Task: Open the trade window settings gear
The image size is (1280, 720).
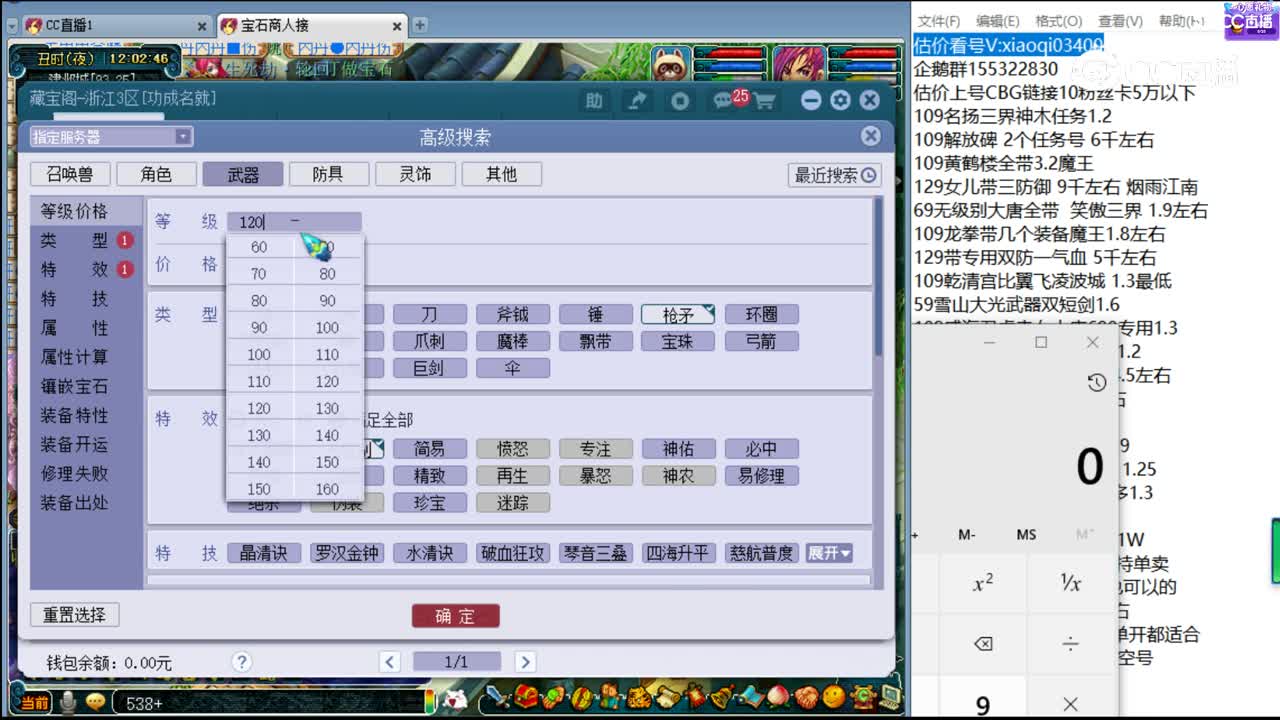Action: click(x=840, y=100)
